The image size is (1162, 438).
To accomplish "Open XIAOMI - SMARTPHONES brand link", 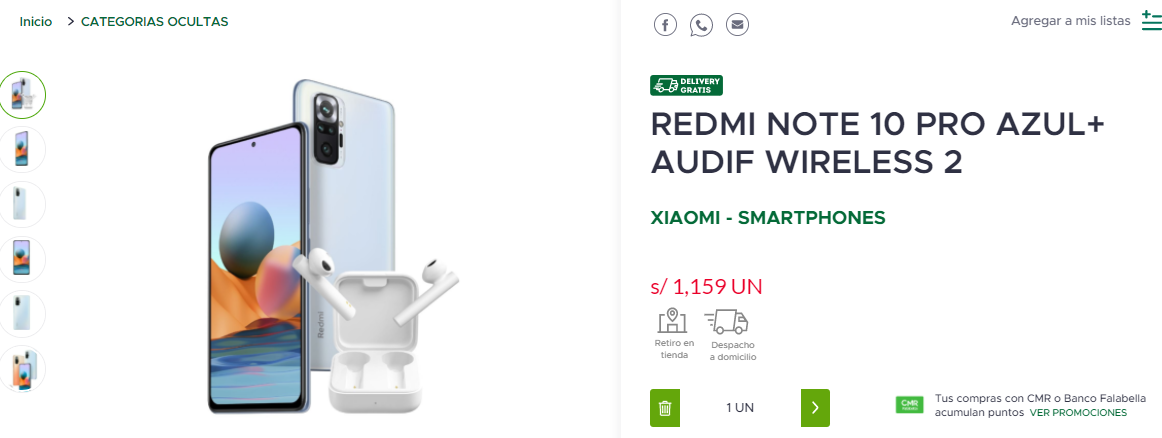I will pyautogui.click(x=768, y=218).
